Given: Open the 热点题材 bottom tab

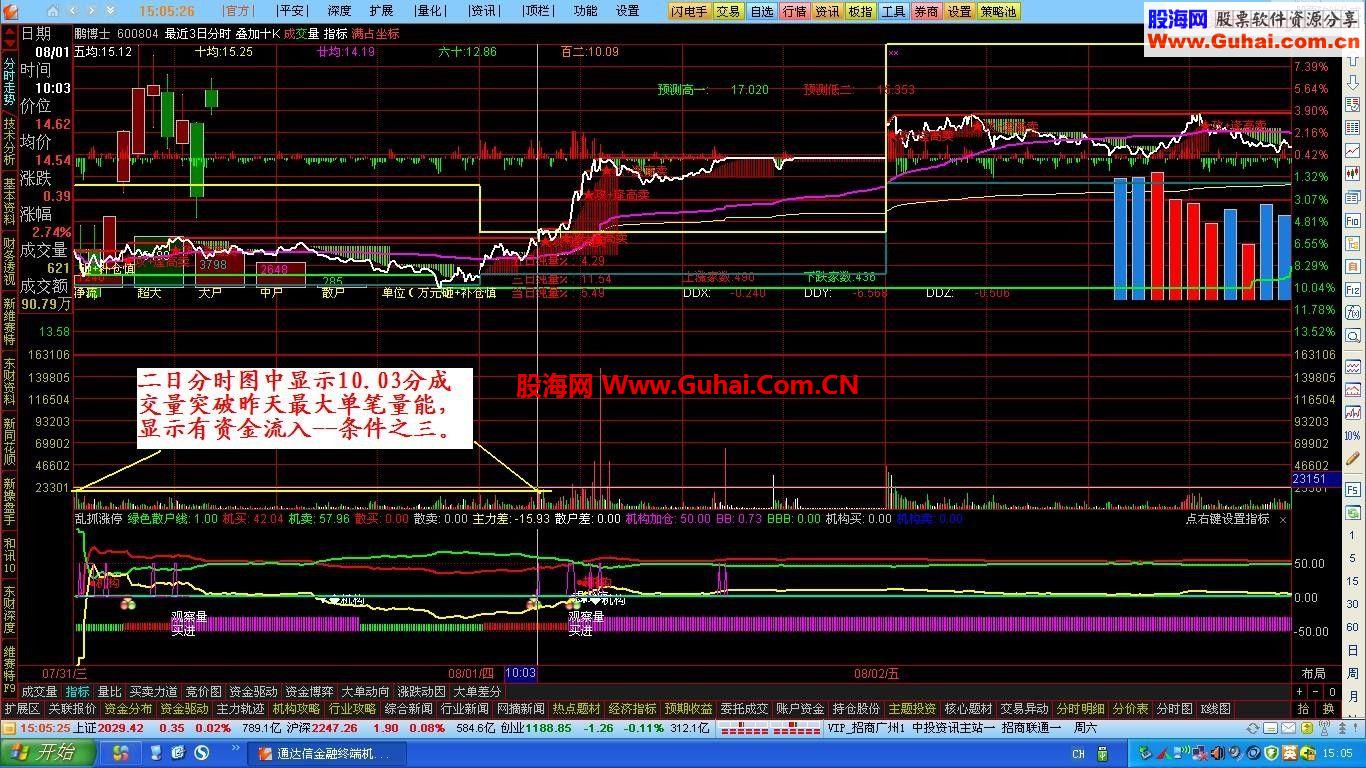Looking at the screenshot, I should pos(576,709).
